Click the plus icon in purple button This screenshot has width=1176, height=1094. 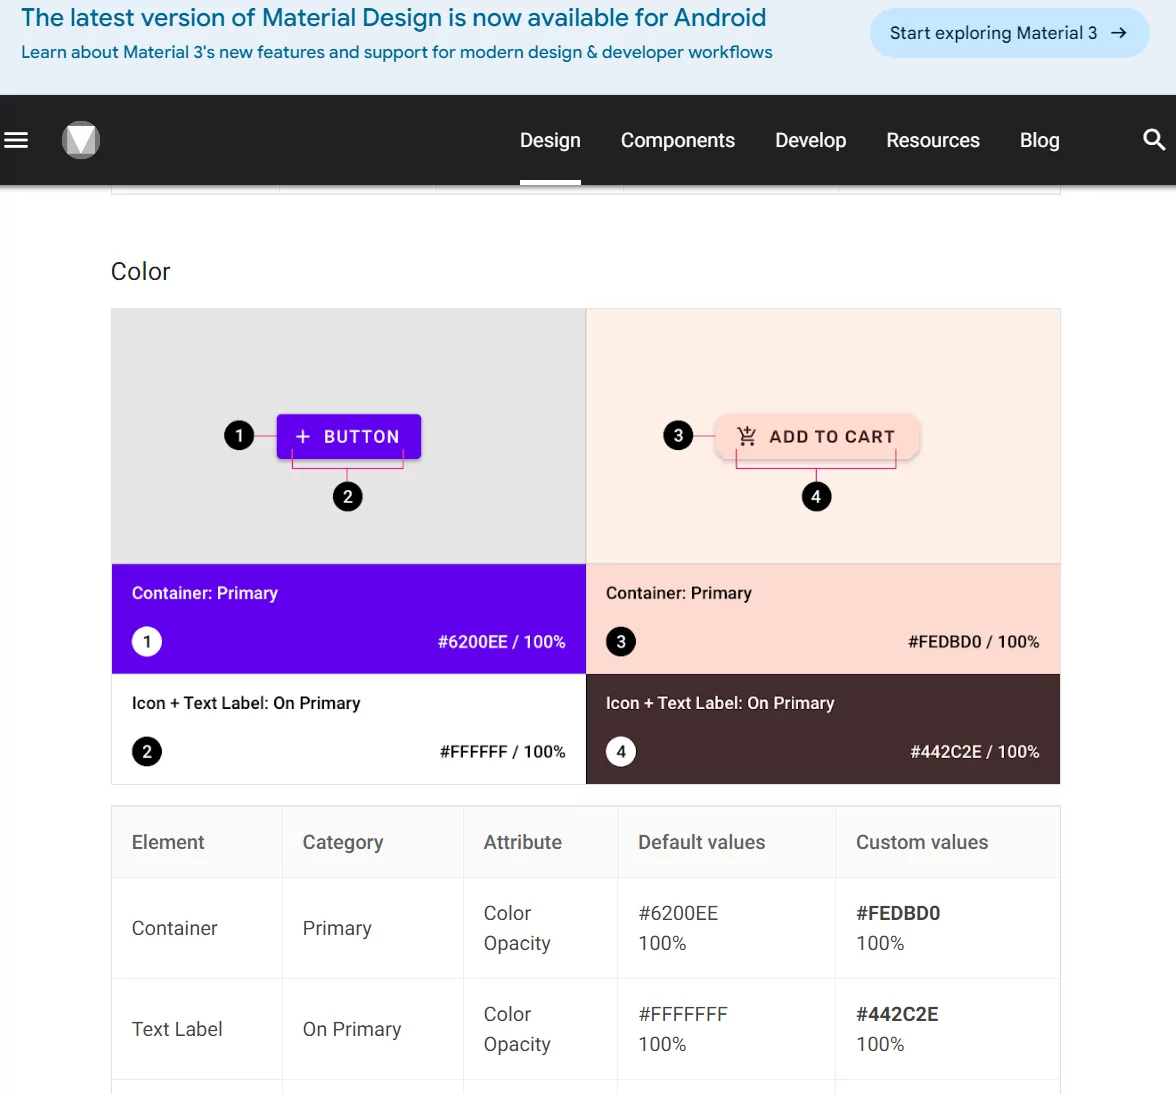pyautogui.click(x=303, y=437)
